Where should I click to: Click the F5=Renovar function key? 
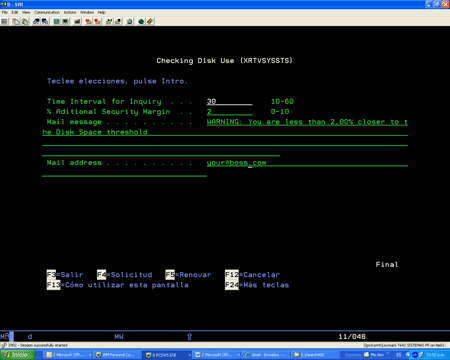(x=188, y=275)
